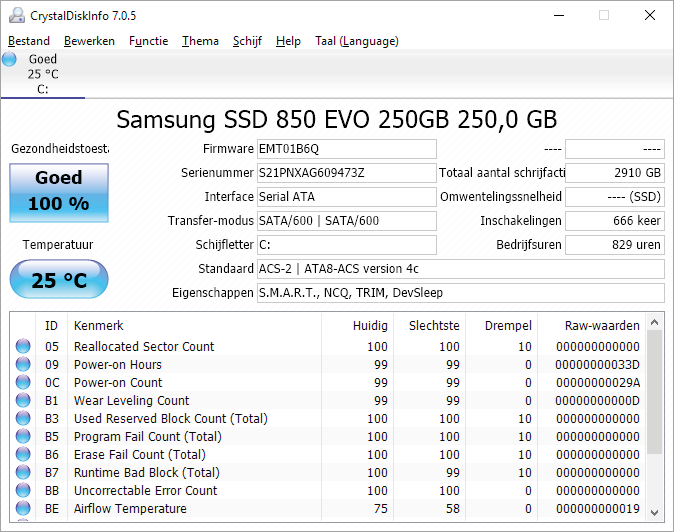Select the Power-on Hours attribute text

tap(118, 364)
